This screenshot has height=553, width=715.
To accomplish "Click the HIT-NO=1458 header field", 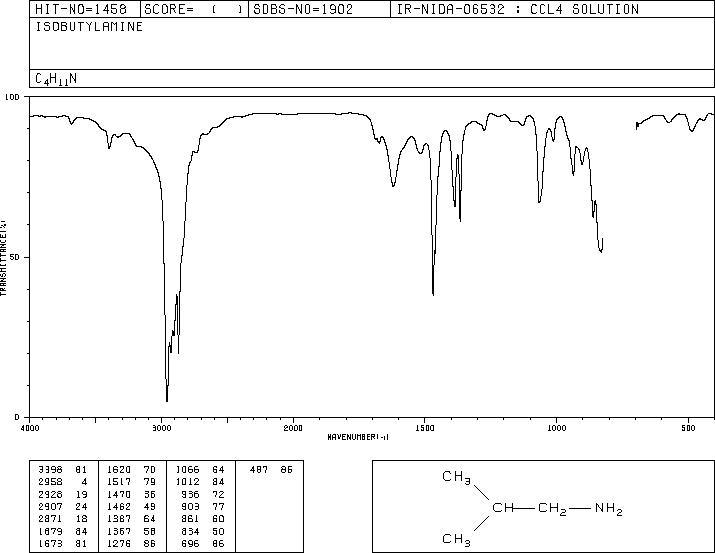I will (x=81, y=9).
